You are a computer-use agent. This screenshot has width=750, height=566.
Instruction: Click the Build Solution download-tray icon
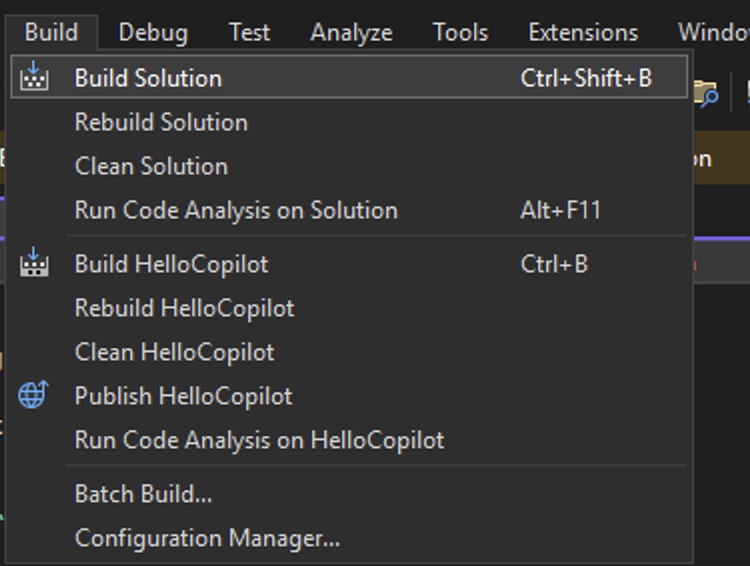(34, 77)
